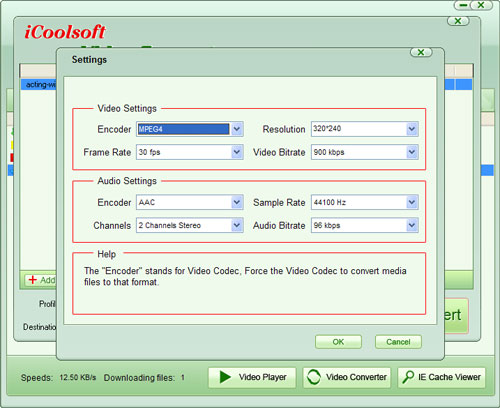500x408 pixels.
Task: Click the Video Settings group label
Action: pos(127,109)
